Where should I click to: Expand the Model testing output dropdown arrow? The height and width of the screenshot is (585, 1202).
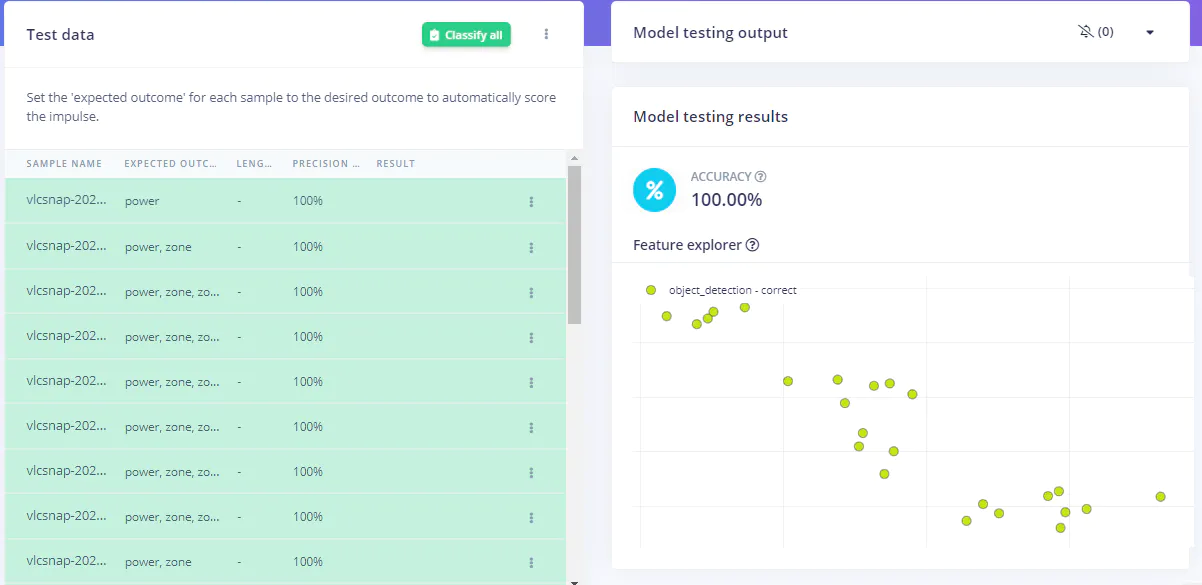(1149, 32)
